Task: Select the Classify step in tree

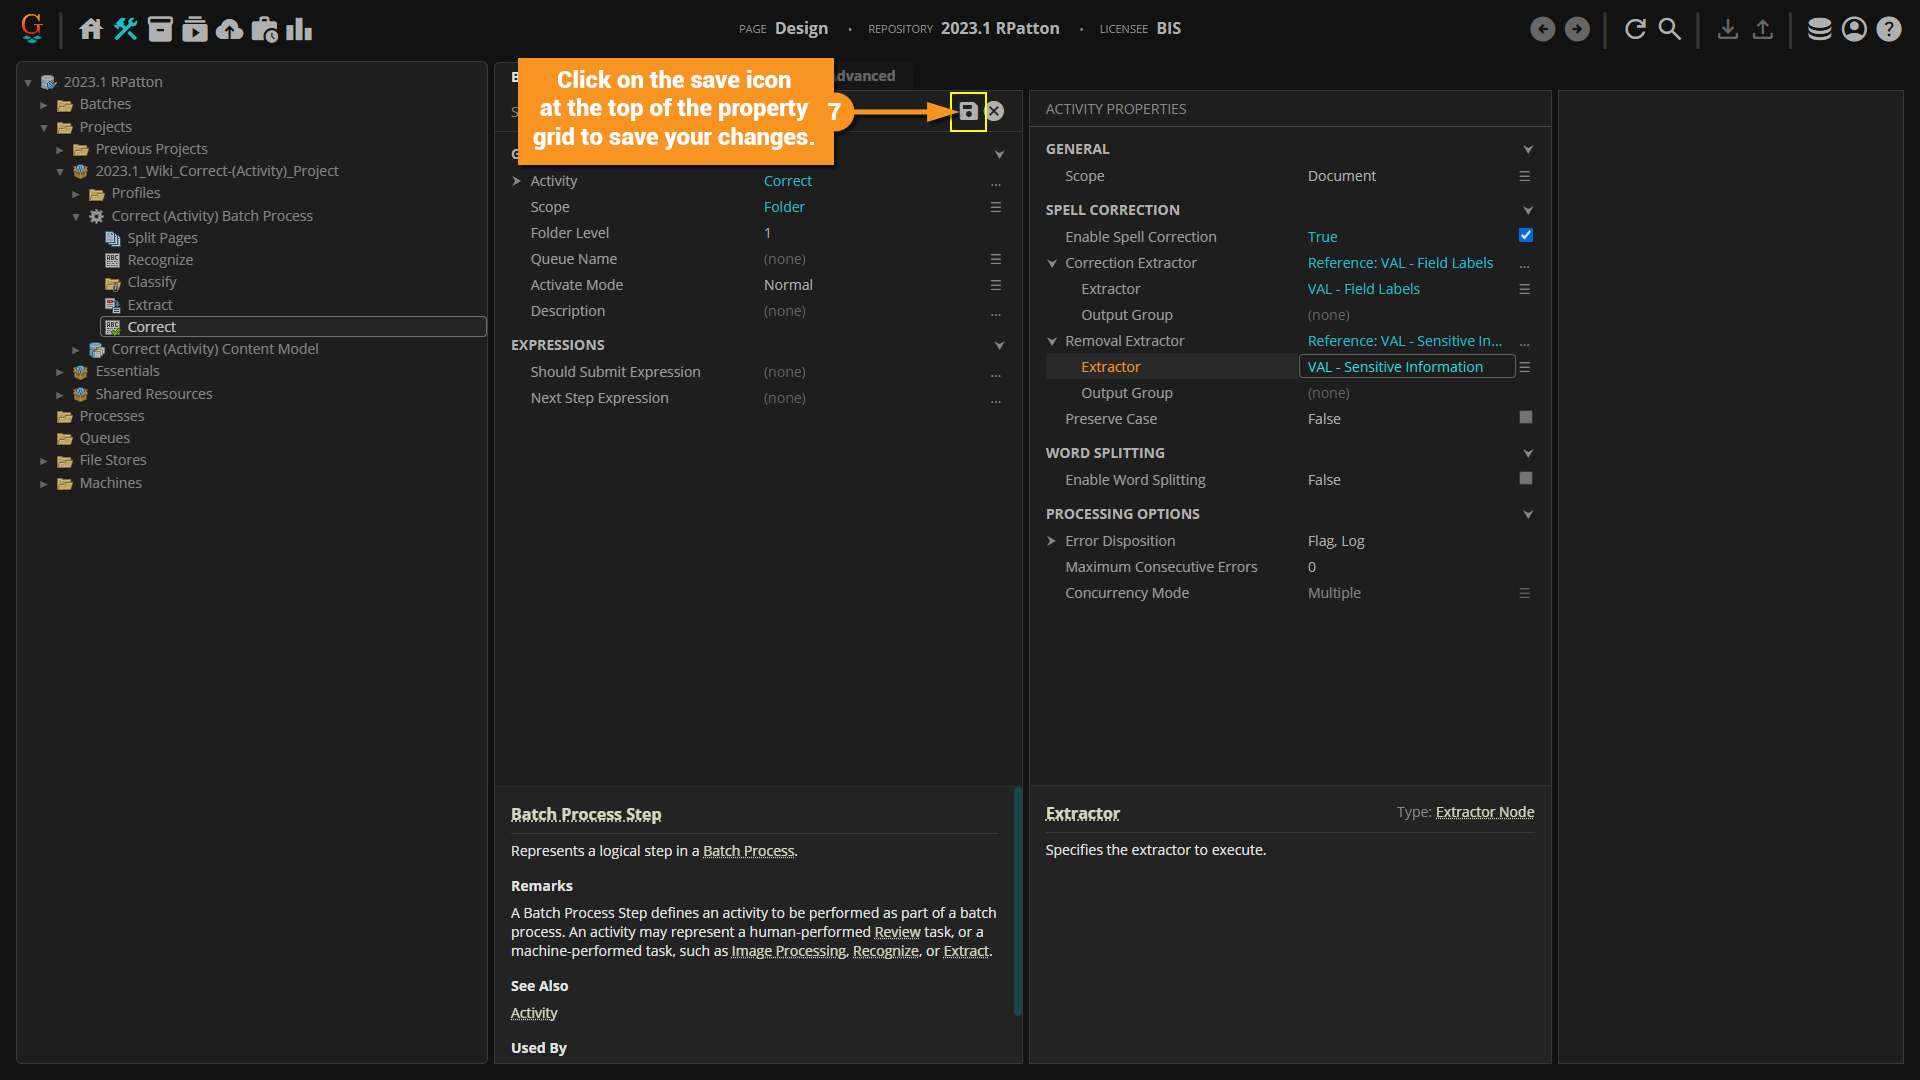Action: [151, 282]
